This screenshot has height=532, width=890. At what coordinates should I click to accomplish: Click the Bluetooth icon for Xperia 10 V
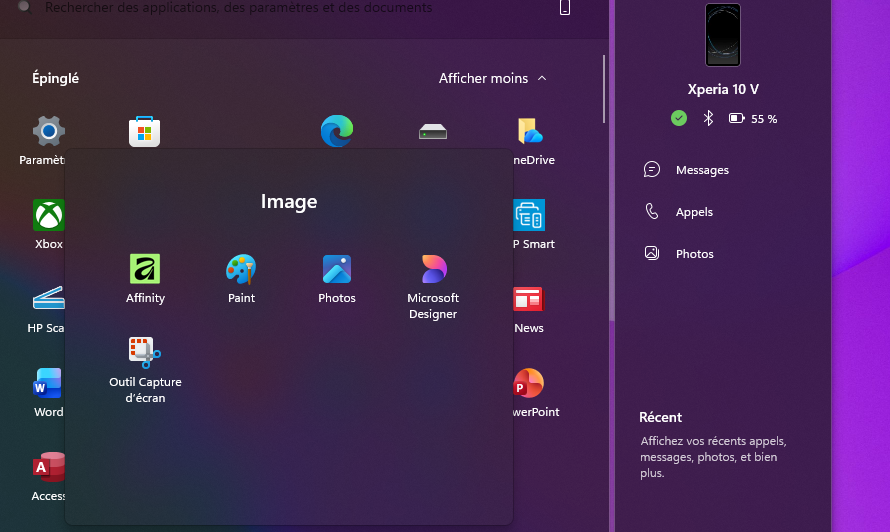(708, 118)
